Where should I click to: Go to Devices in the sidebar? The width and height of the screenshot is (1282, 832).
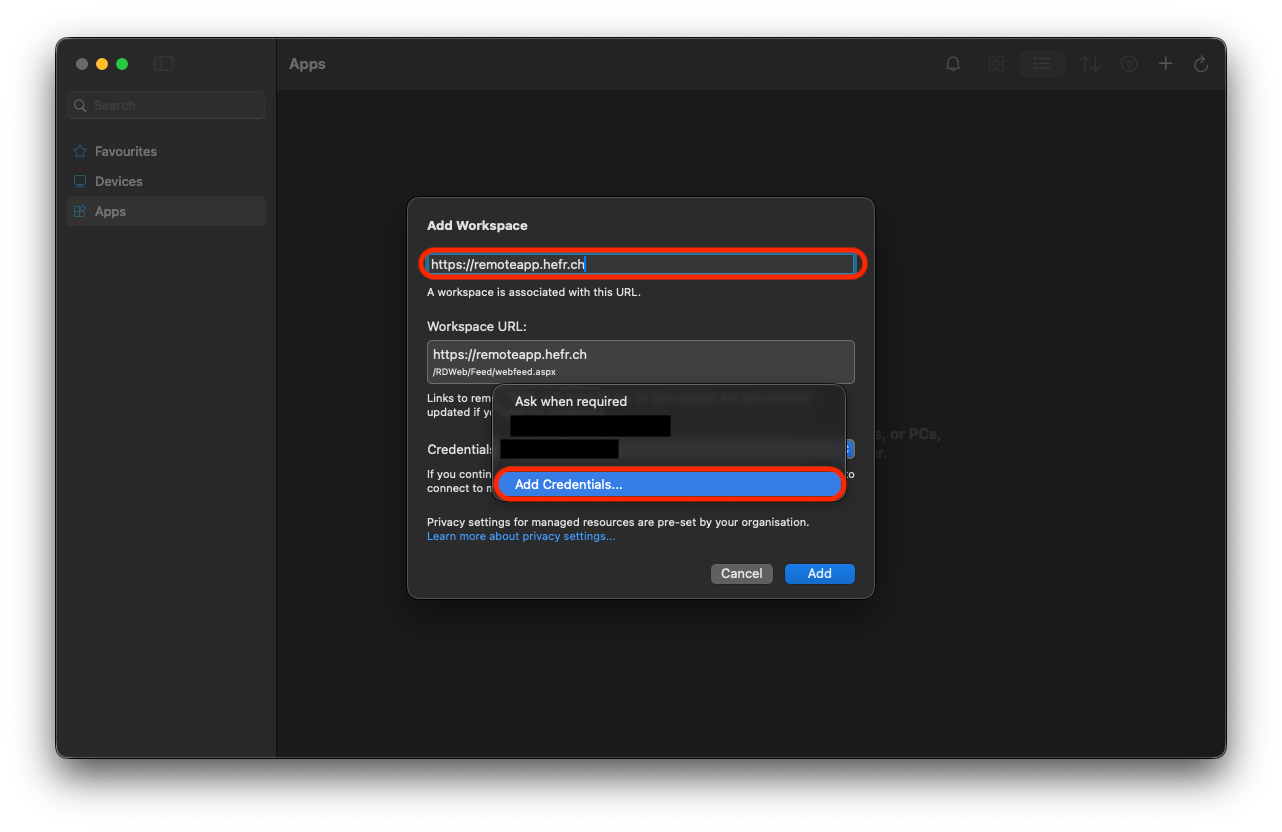[118, 181]
